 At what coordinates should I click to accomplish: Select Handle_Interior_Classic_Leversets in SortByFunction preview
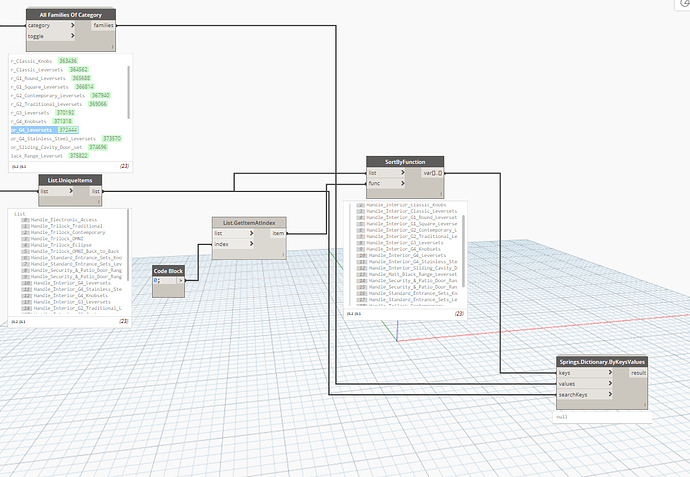pyautogui.click(x=411, y=211)
